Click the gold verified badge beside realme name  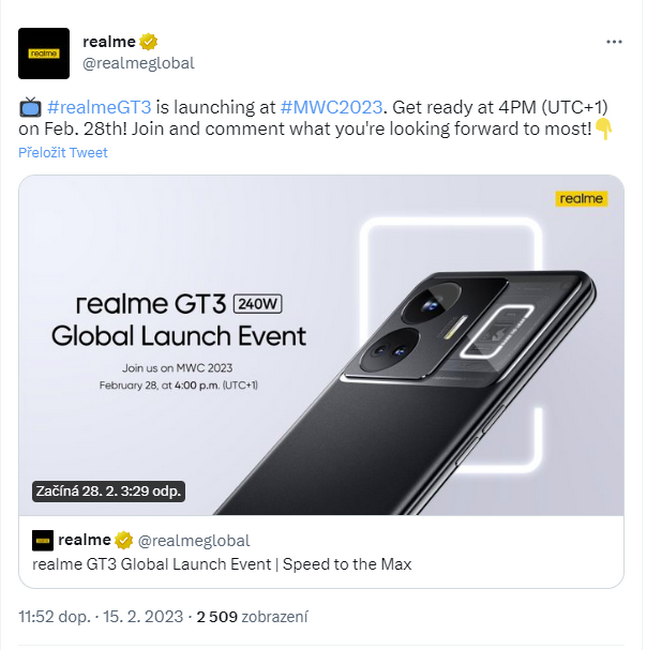[148, 42]
